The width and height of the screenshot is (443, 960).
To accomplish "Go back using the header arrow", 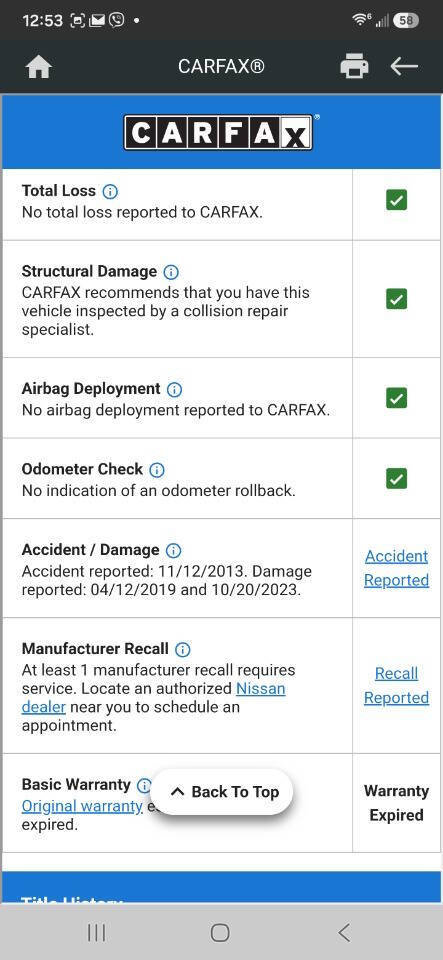I will pyautogui.click(x=404, y=66).
